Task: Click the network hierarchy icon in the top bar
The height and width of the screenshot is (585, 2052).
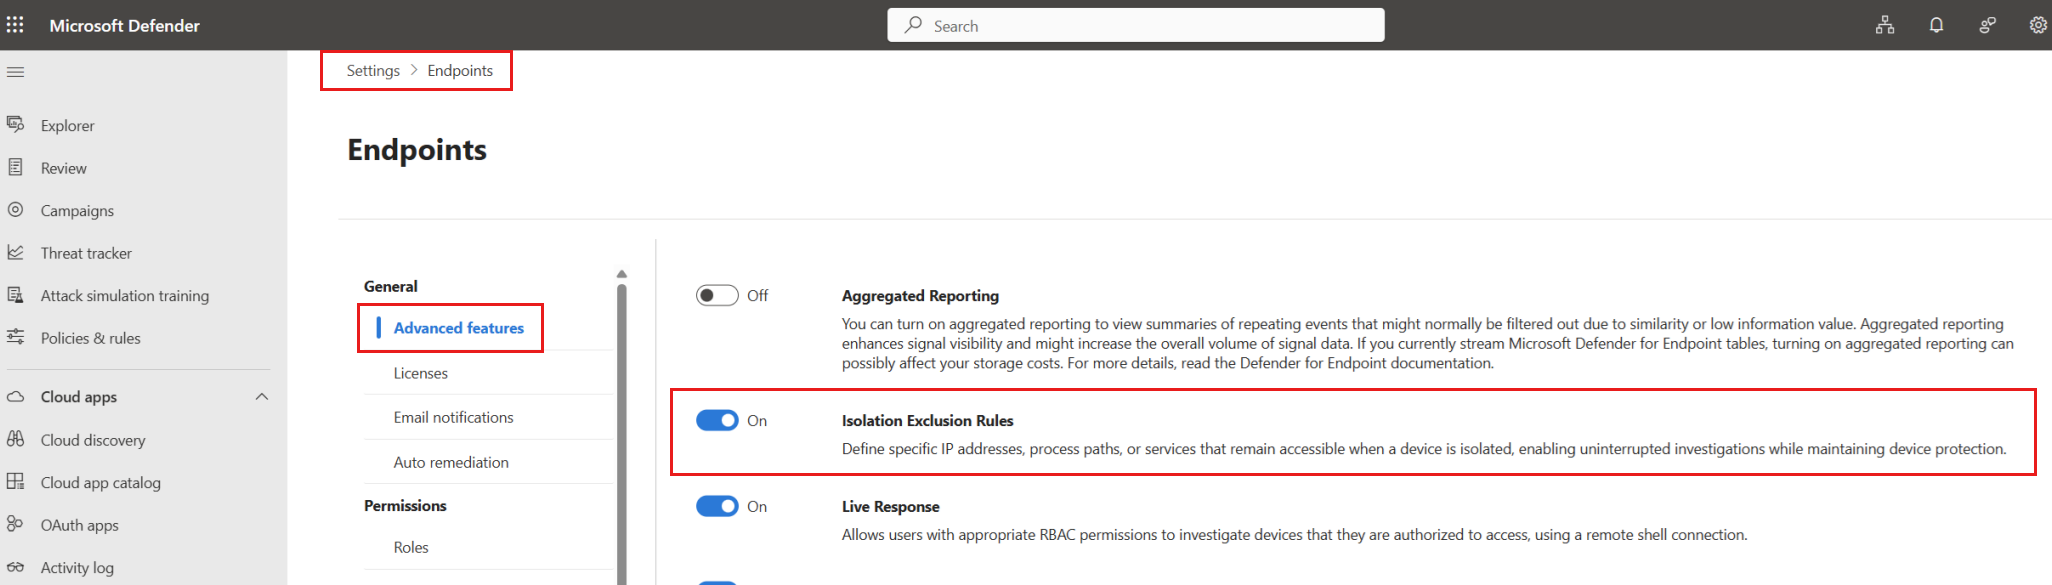Action: 1885,25
